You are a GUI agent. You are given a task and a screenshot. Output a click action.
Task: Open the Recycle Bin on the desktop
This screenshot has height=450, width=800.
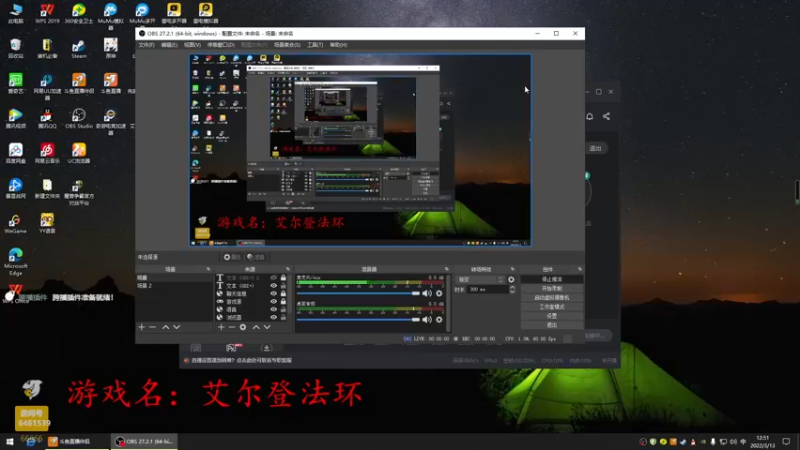point(15,49)
